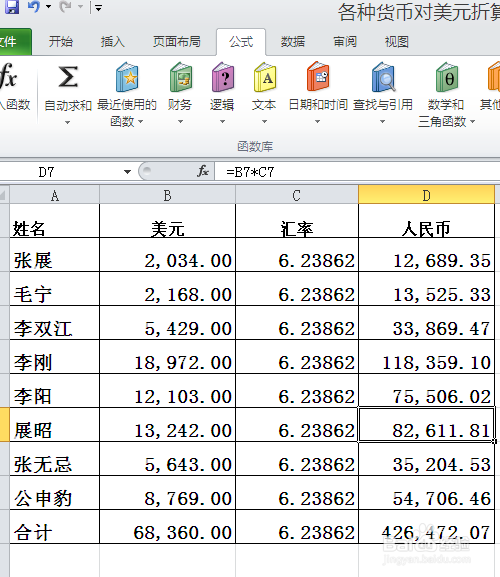Image resolution: width=500 pixels, height=577 pixels.
Task: Click the cell with value 18,972.00
Action: [167, 357]
